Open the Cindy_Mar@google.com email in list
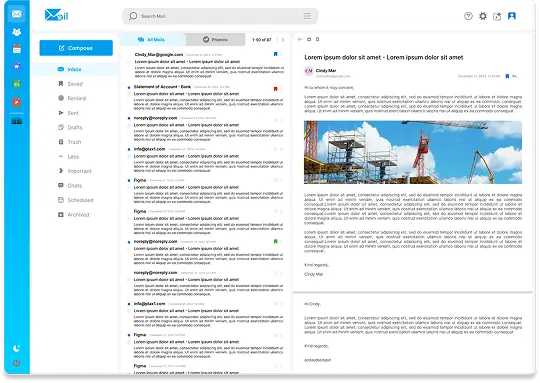The width and height of the screenshot is (540, 383). click(x=206, y=65)
